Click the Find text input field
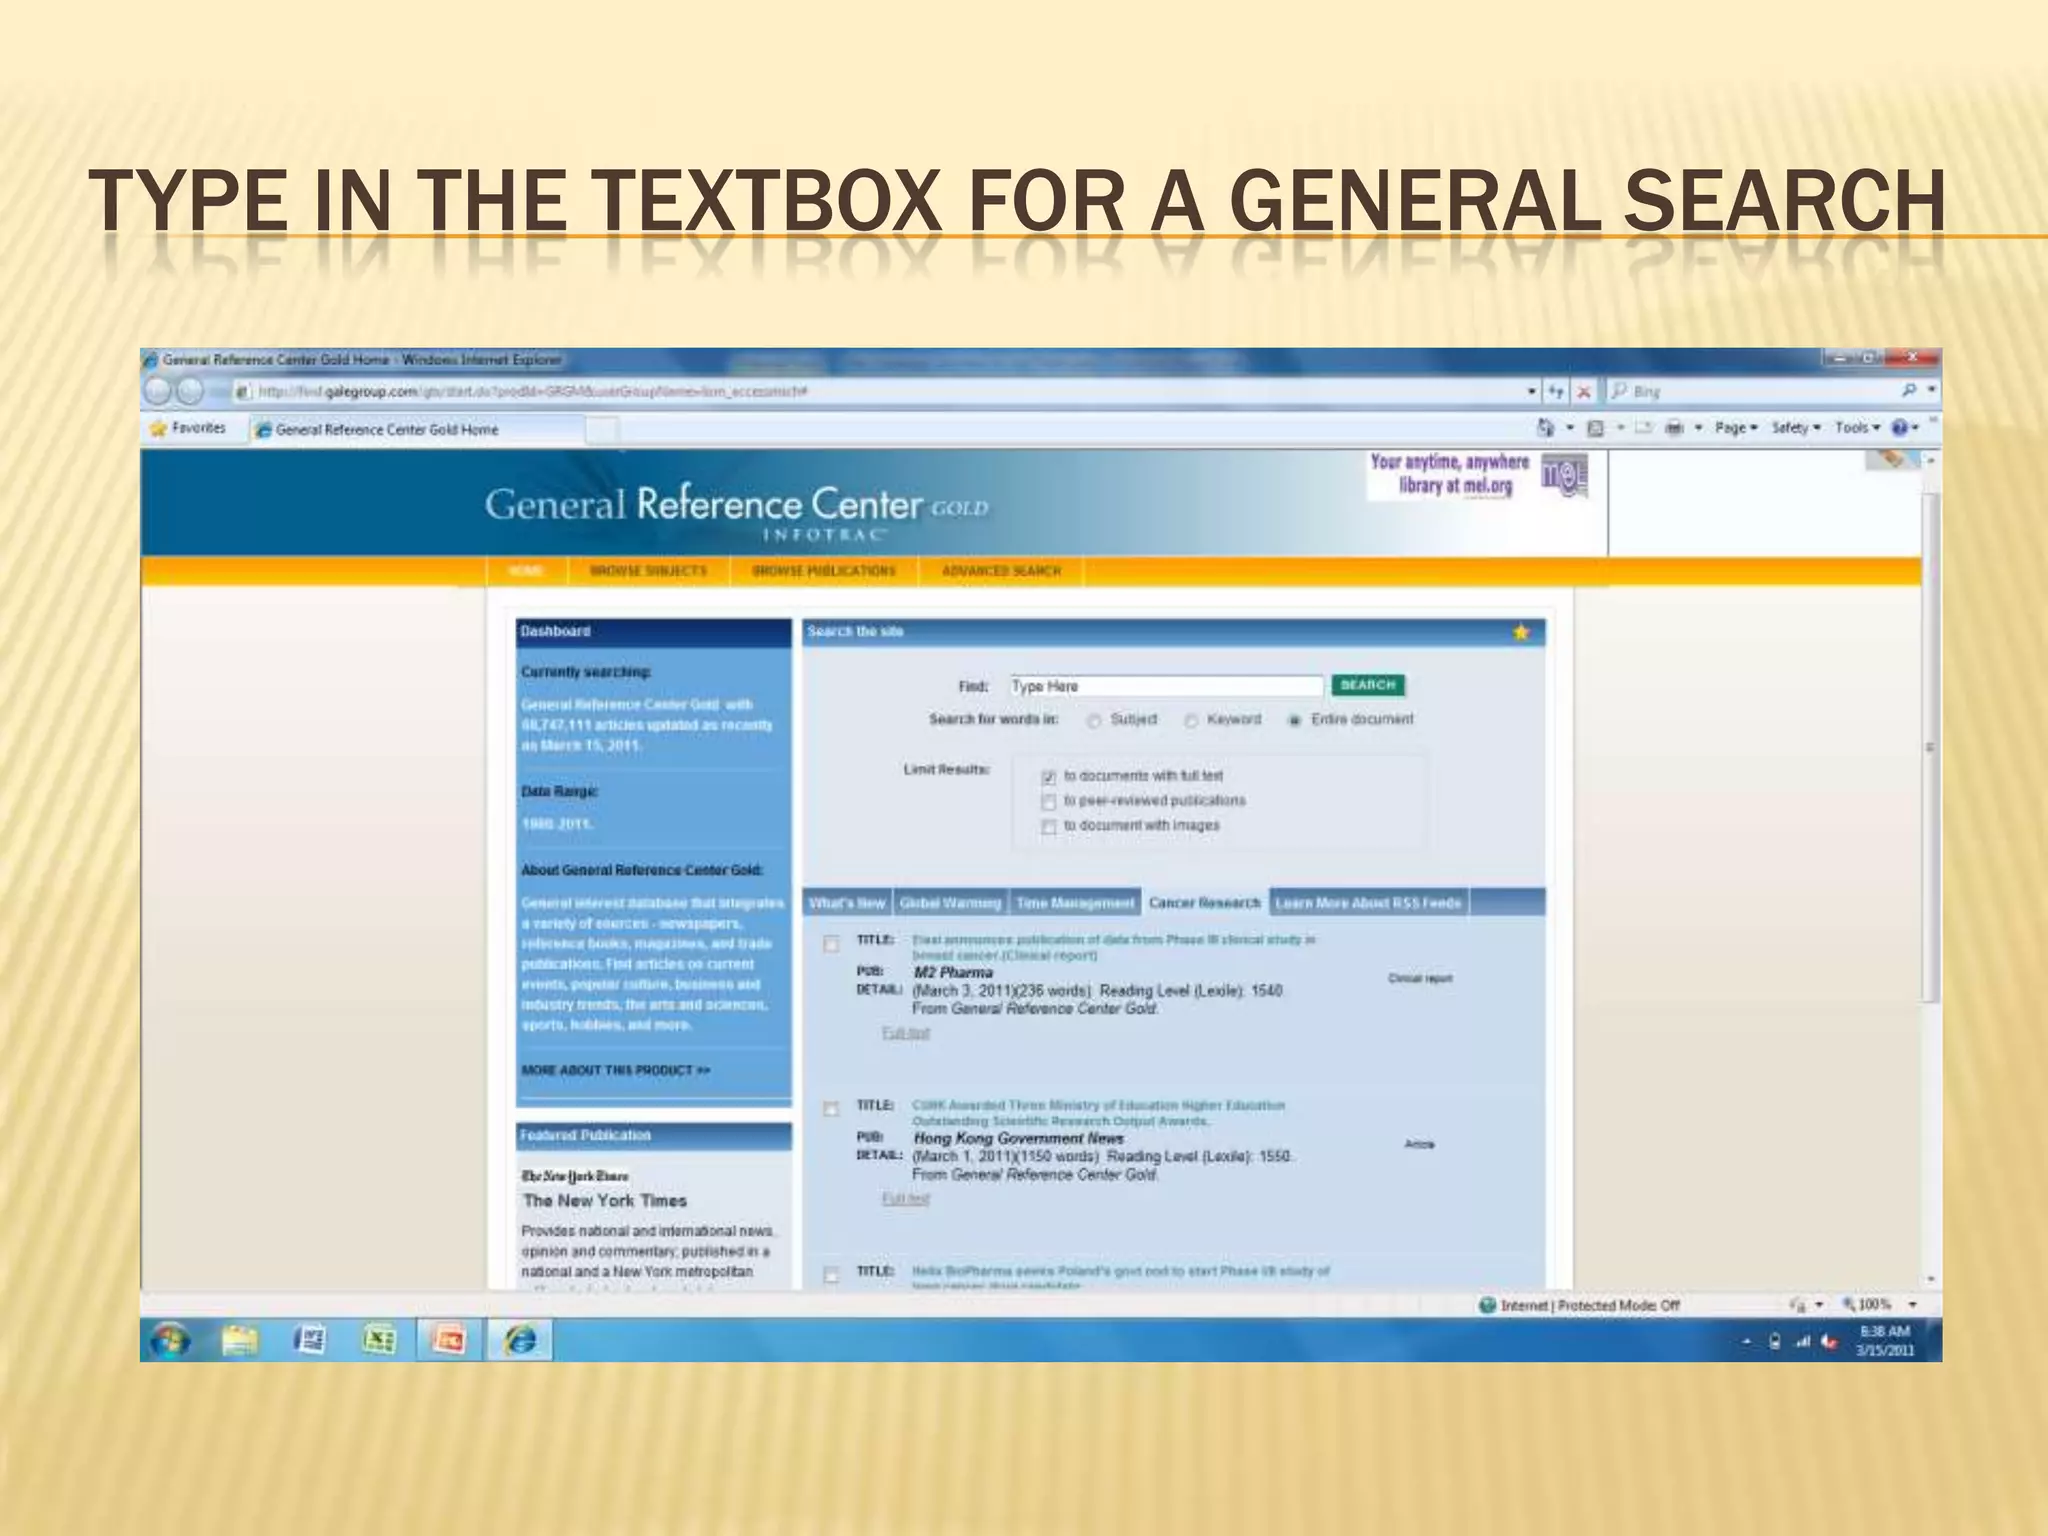 (x=1165, y=686)
